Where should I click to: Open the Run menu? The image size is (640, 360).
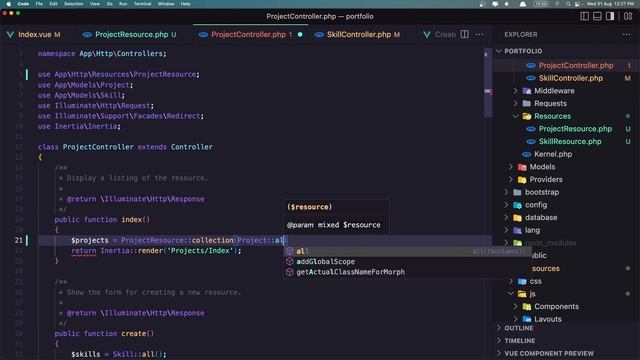tap(123, 4)
